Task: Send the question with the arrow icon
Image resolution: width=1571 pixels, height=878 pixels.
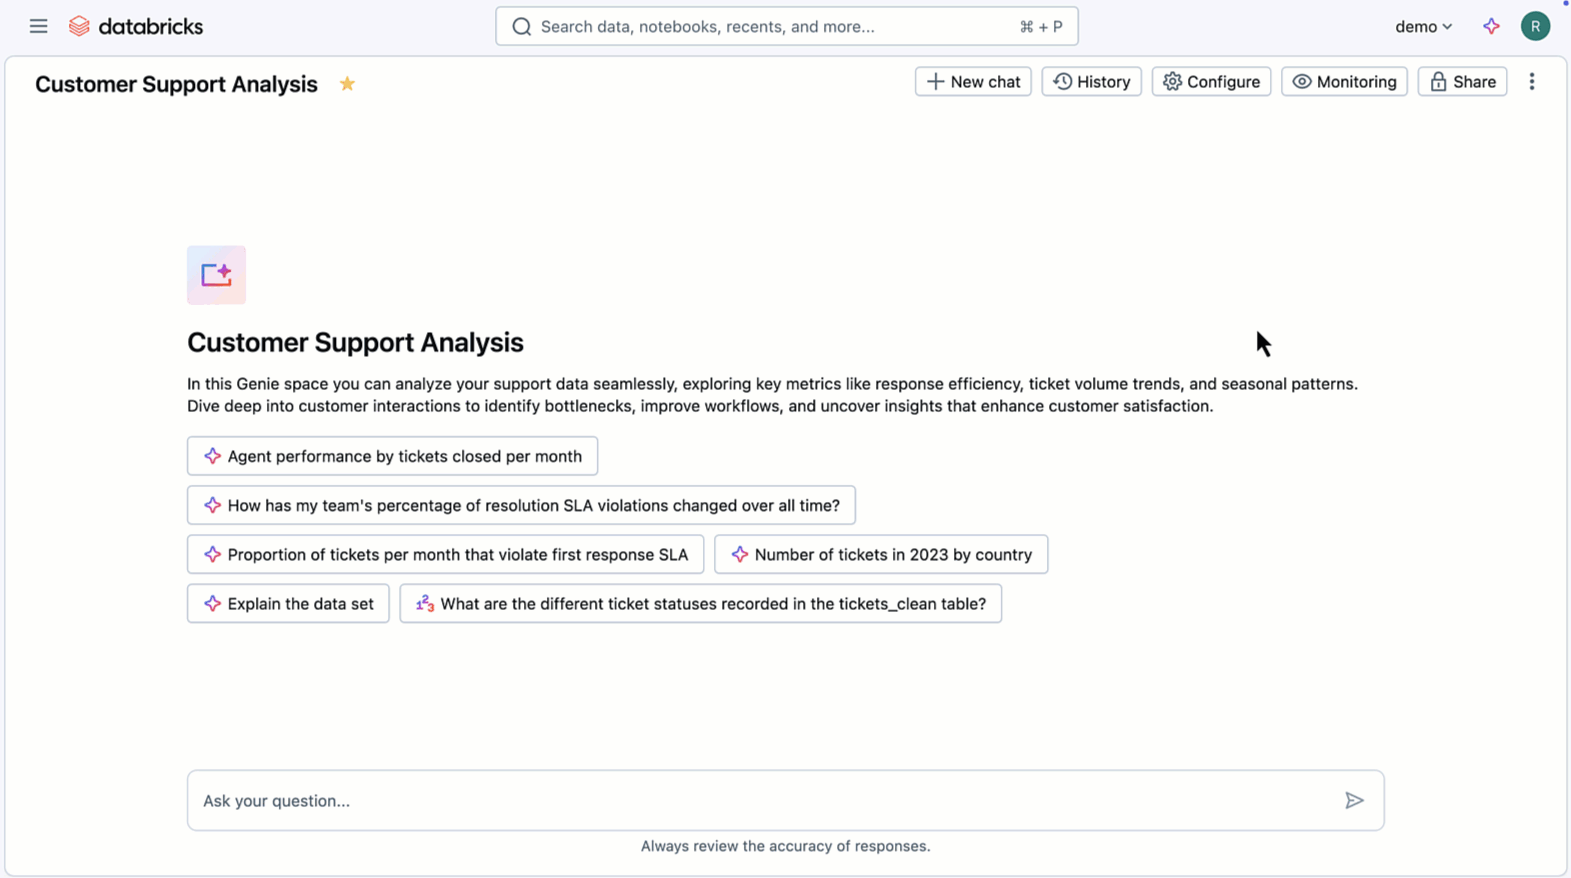Action: click(x=1354, y=800)
